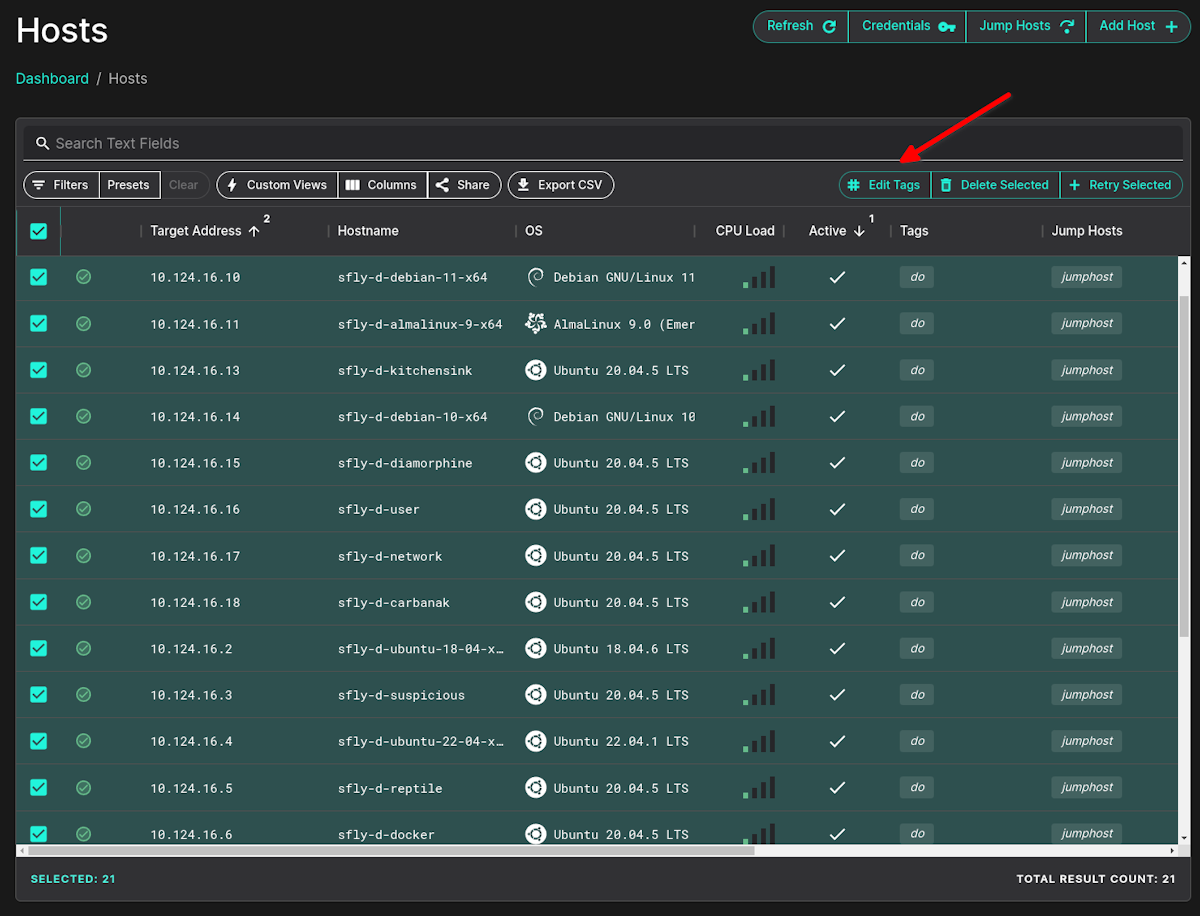Open the Dashboard breadcrumb link
Viewport: 1200px width, 916px height.
pos(52,78)
